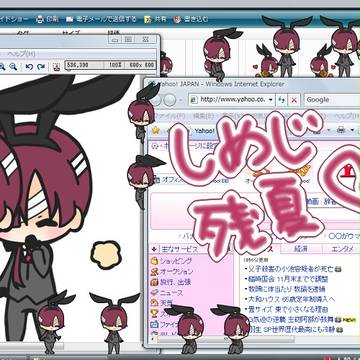The width and height of the screenshot is (360, 360).
Task: Click the printer icon on IE command bar
Action: click(x=340, y=130)
